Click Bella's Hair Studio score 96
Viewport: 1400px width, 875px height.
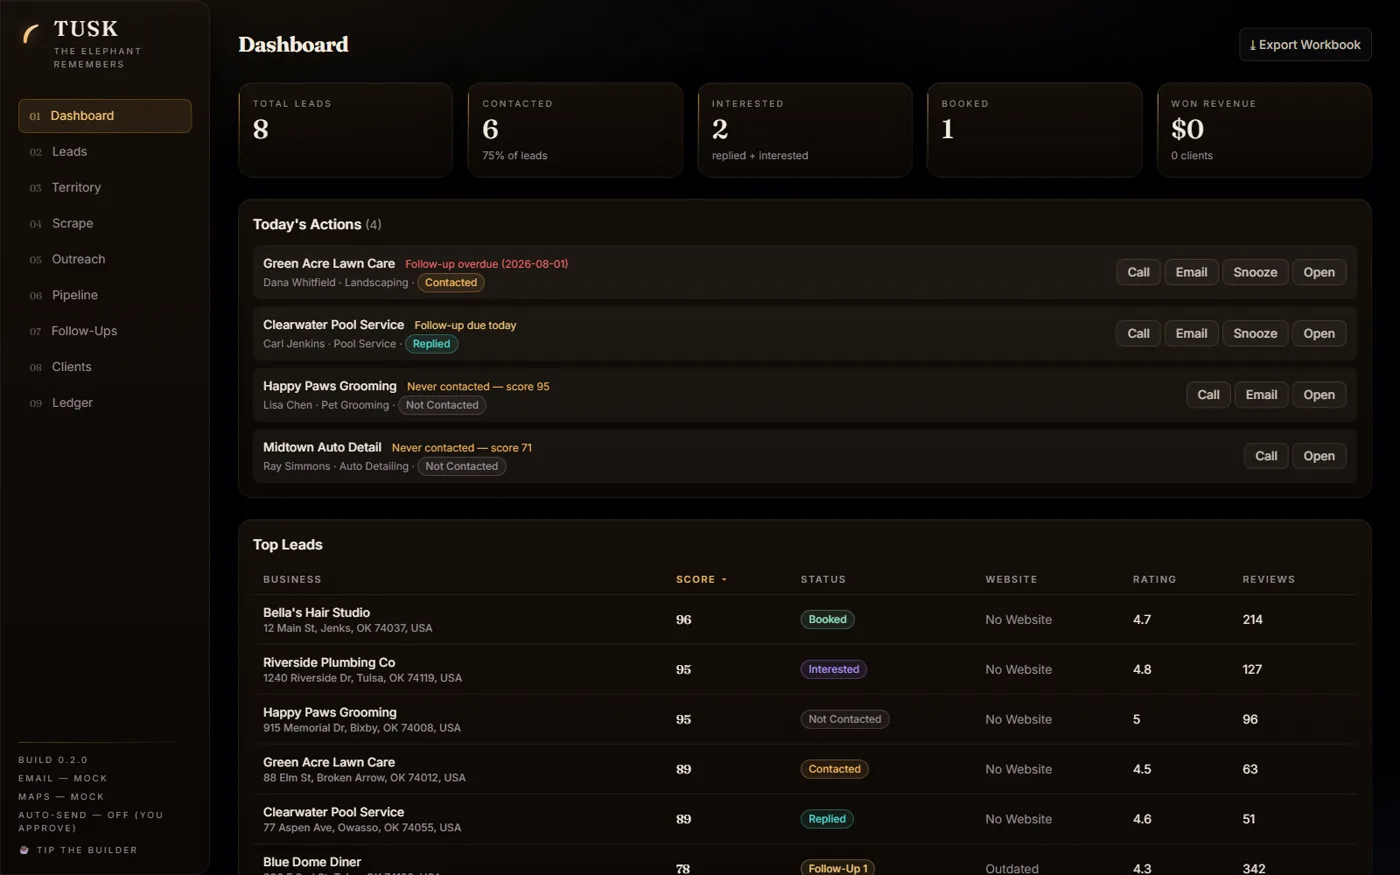[683, 620]
